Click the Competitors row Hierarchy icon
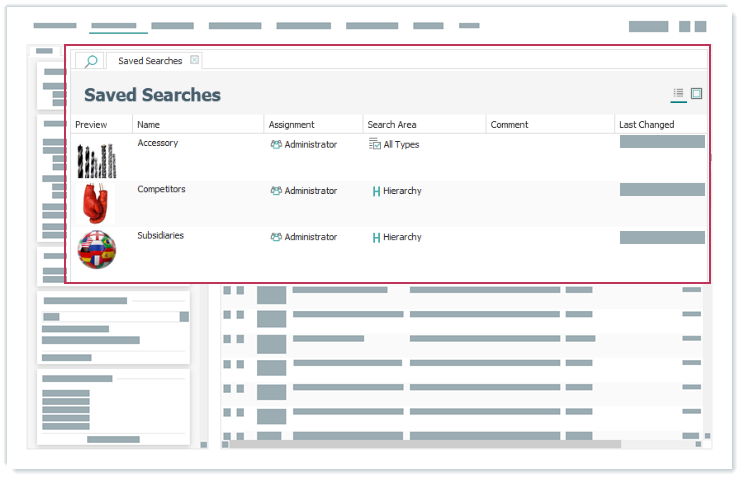Viewport: 742px width, 479px height. click(x=375, y=191)
